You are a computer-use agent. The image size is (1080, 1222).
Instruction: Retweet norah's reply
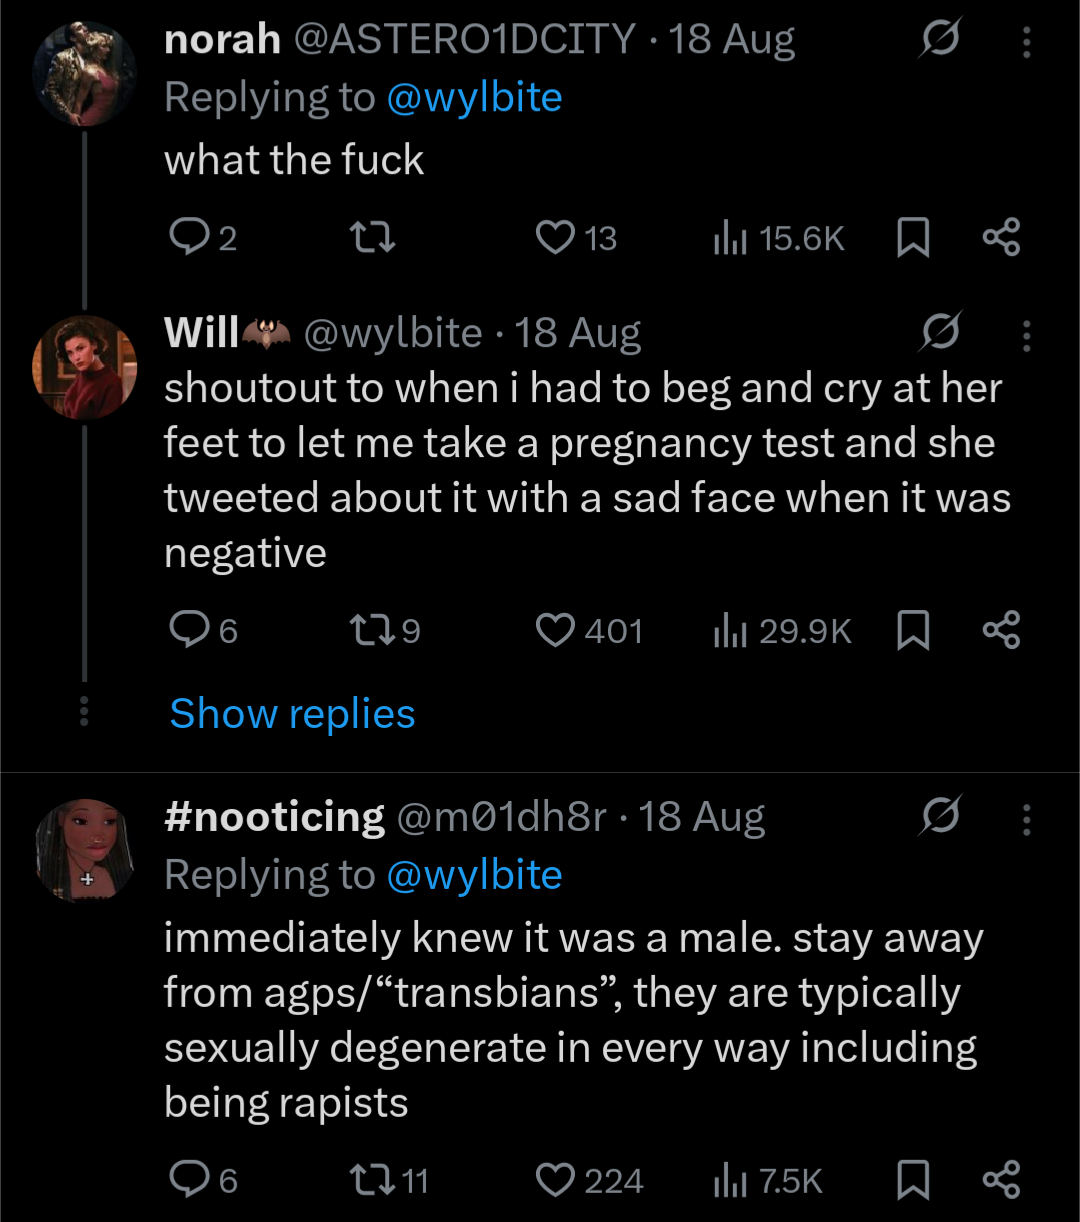371,238
